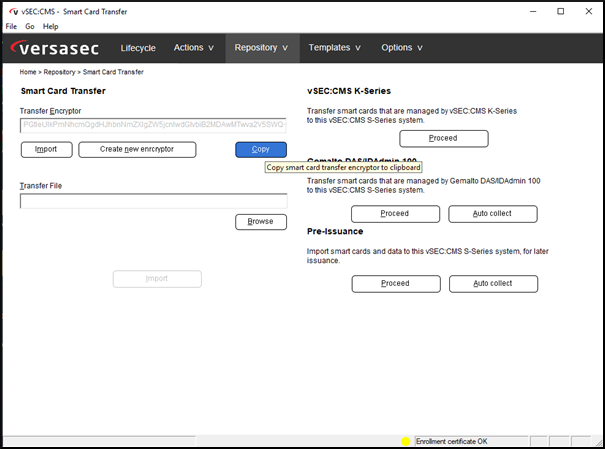Click the vSEC:CMS K-Series heading
Image resolution: width=605 pixels, height=449 pixels.
tap(349, 91)
